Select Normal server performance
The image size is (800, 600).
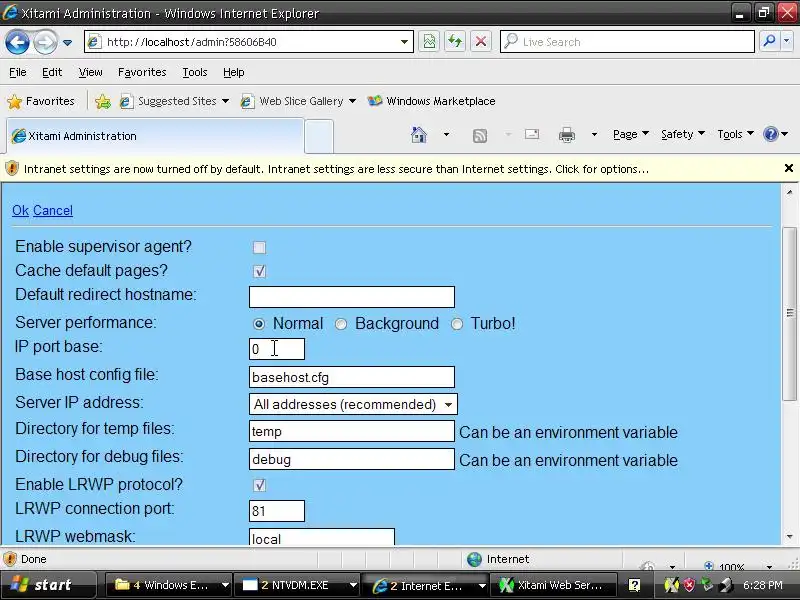click(x=259, y=324)
